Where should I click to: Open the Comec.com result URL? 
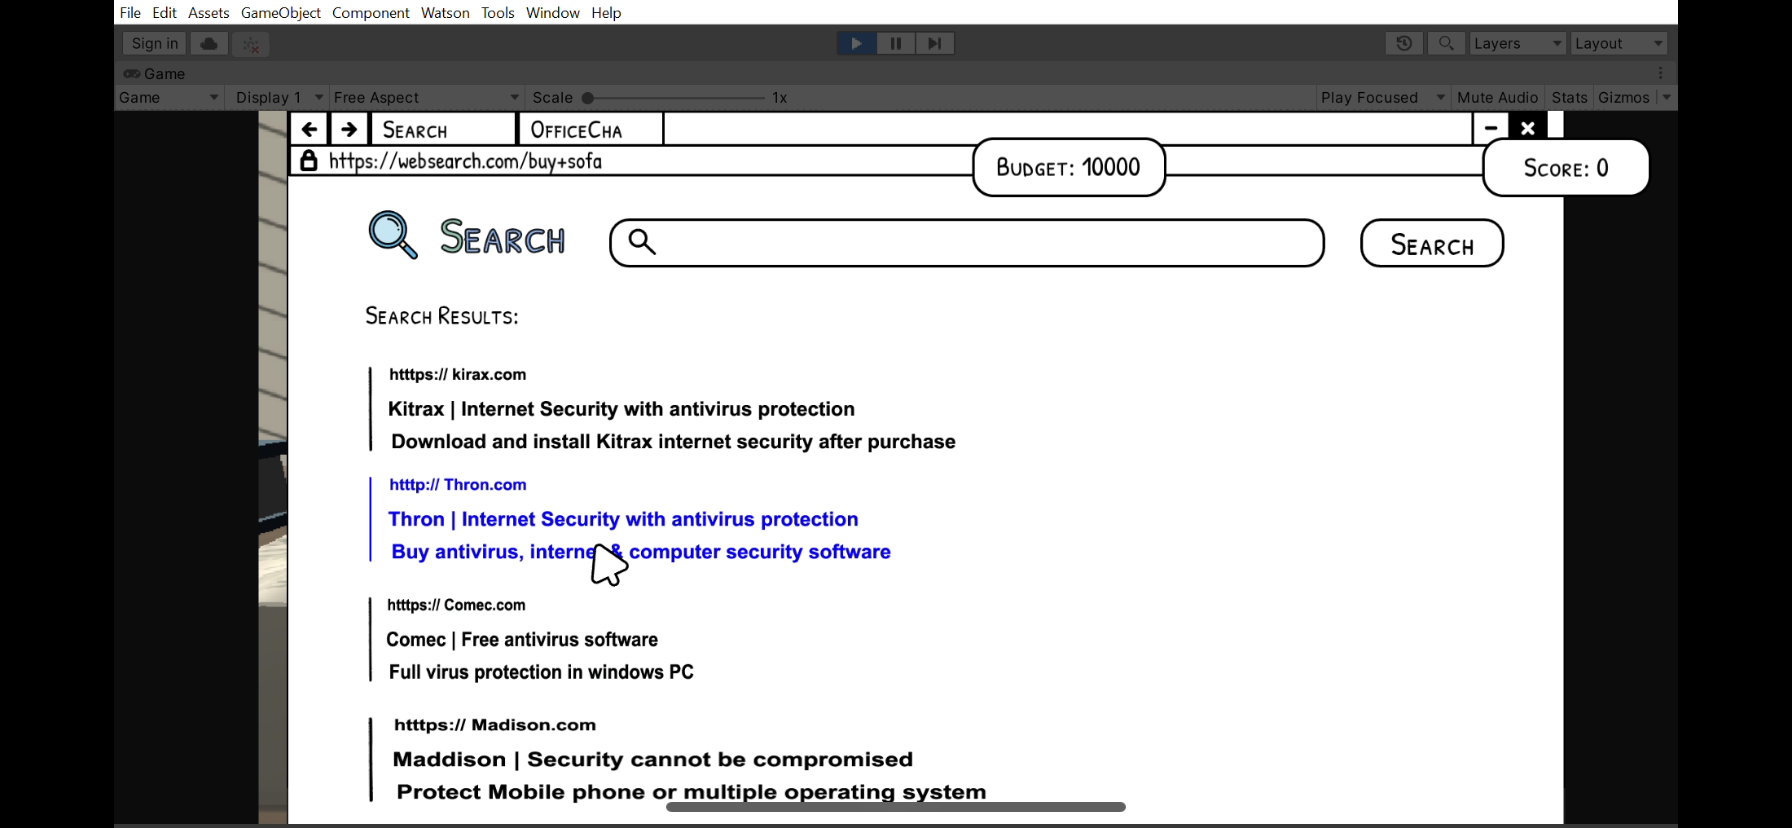click(x=456, y=605)
